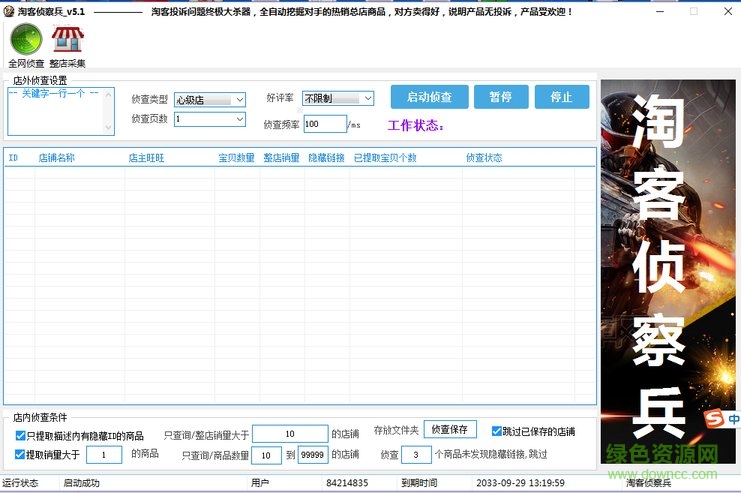Click the user ID 84214835

tap(347, 483)
